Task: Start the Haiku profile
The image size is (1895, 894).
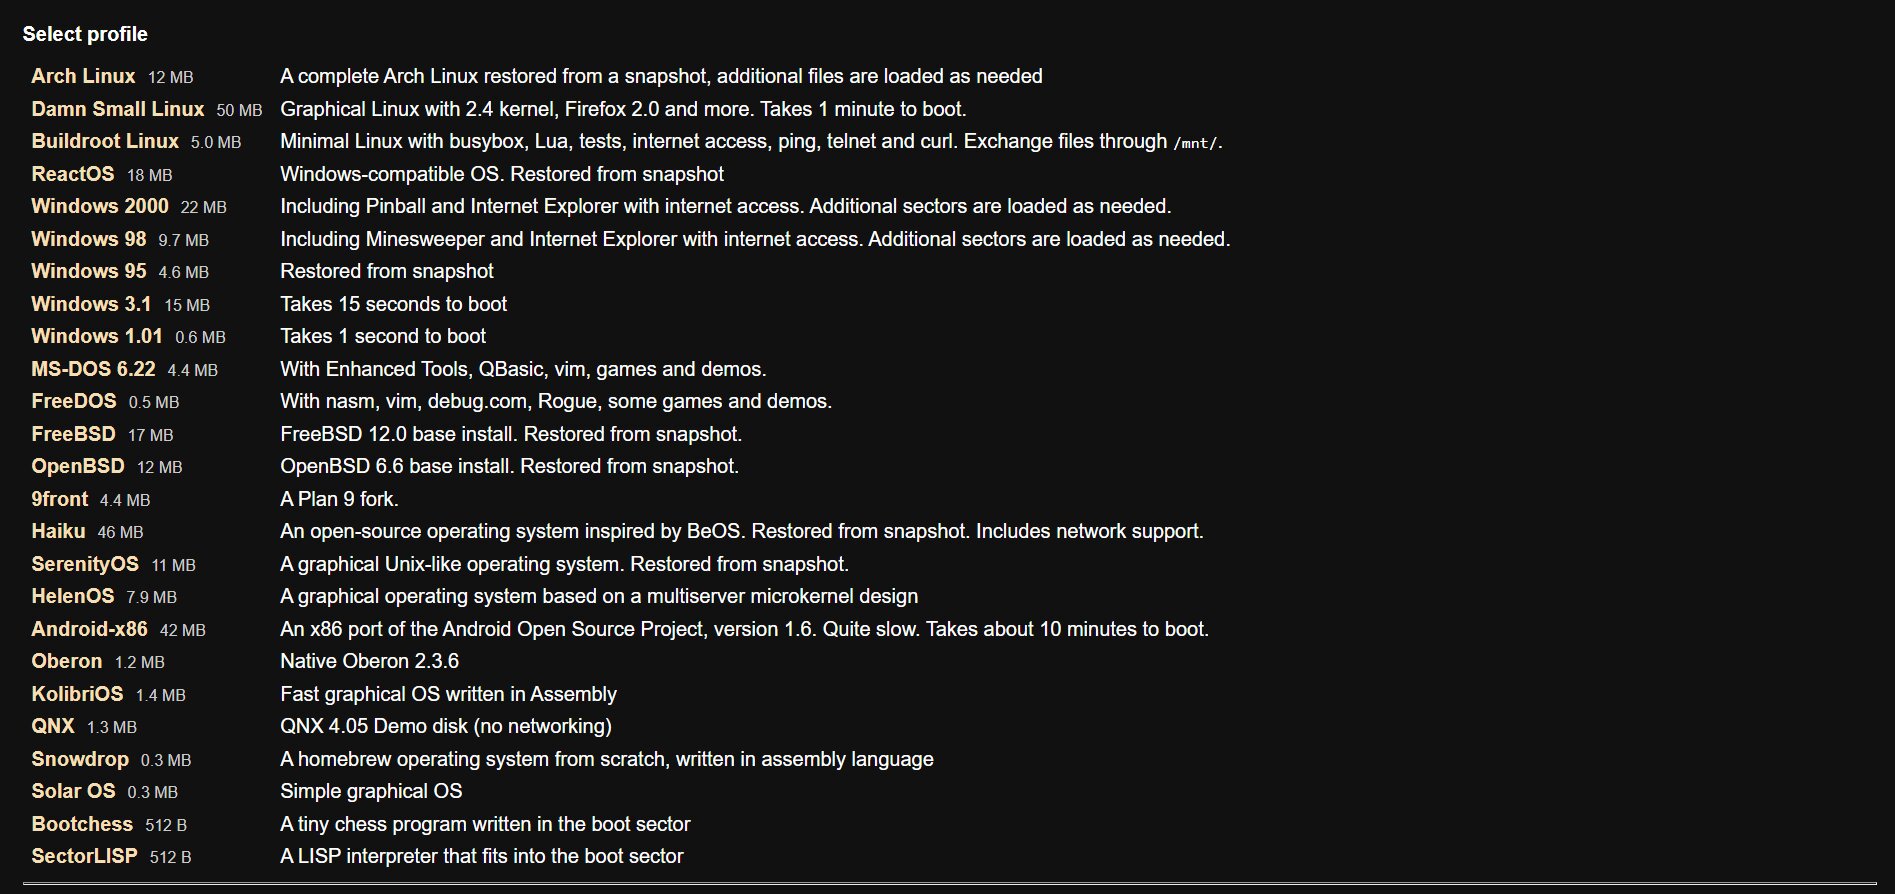Action: (58, 531)
